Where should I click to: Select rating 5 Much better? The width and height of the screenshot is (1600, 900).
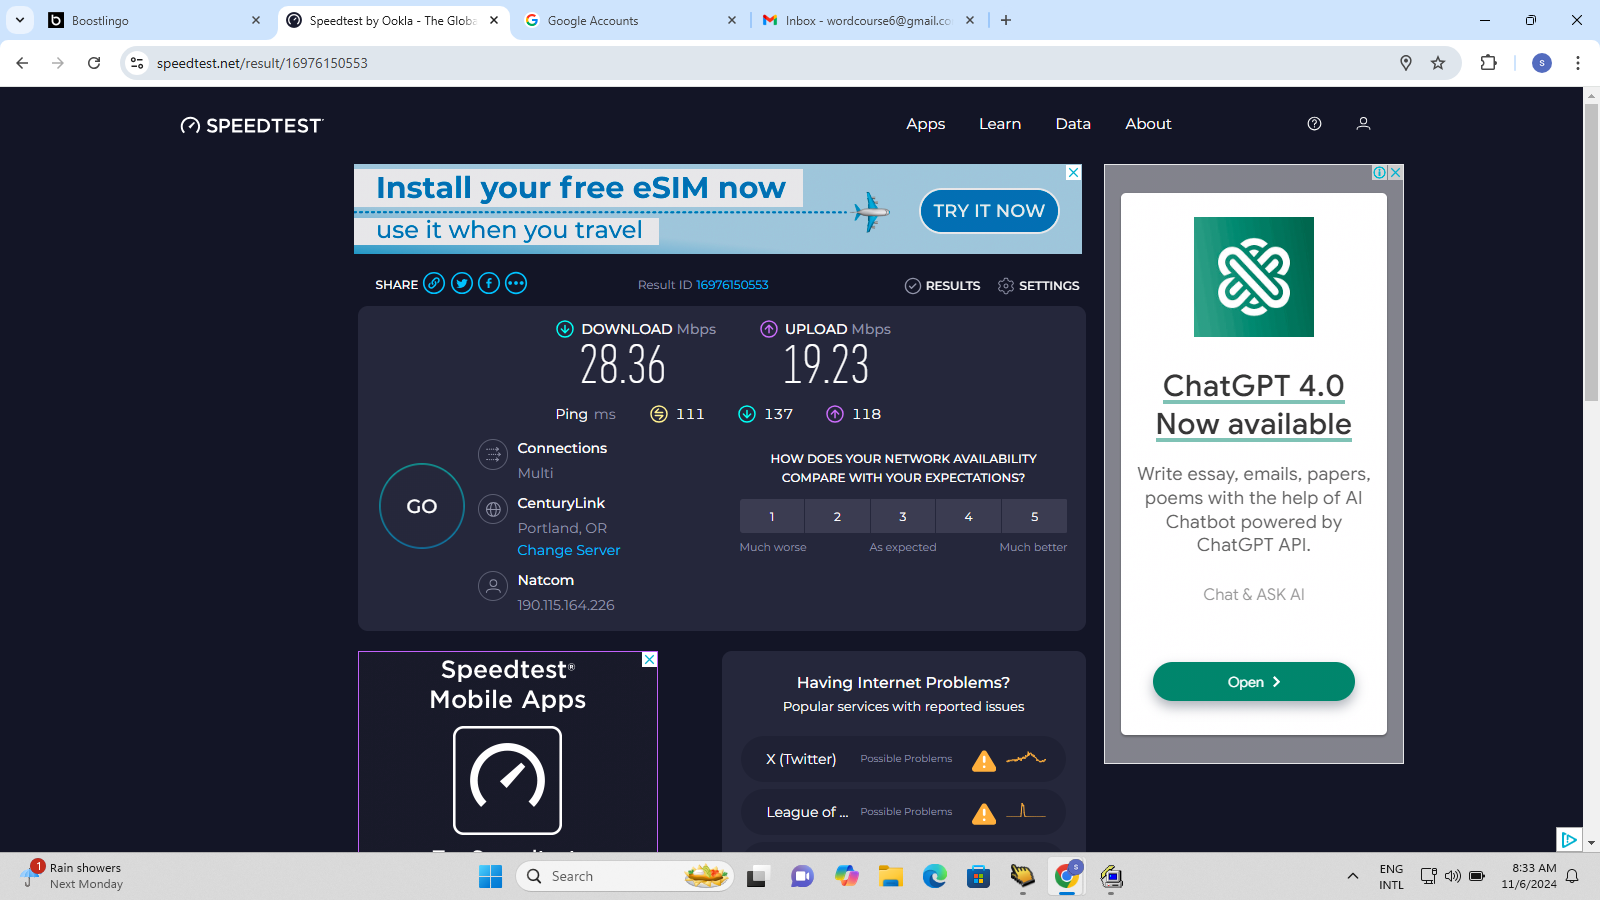coord(1034,517)
